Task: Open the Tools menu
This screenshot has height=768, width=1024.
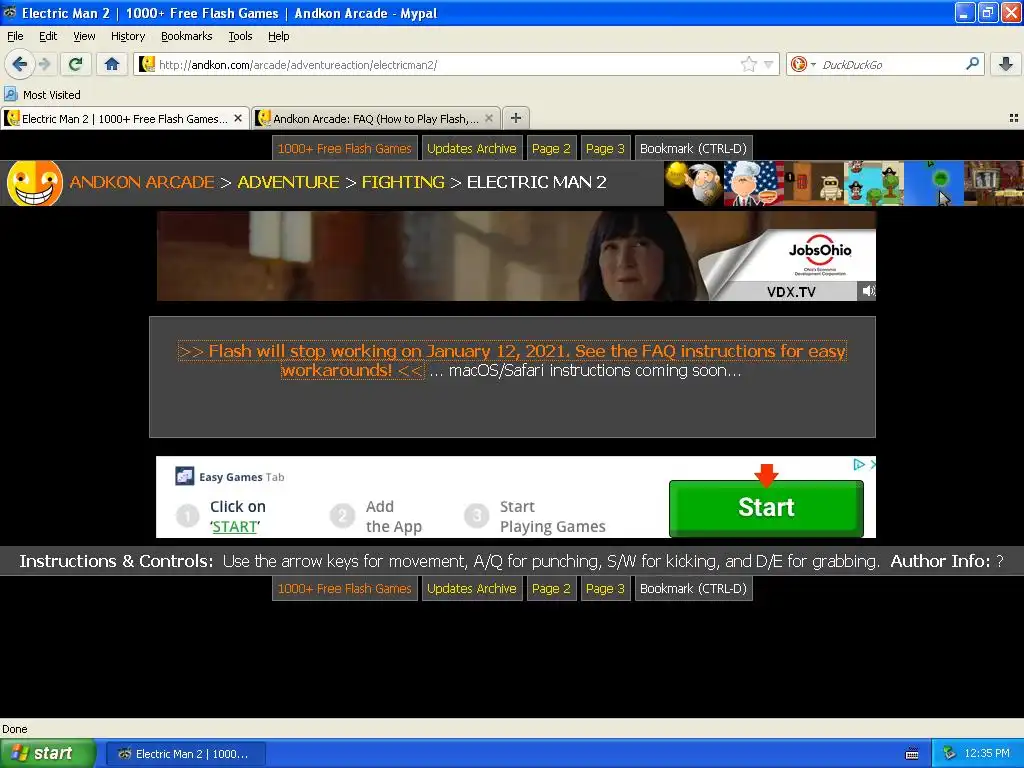Action: (x=240, y=36)
